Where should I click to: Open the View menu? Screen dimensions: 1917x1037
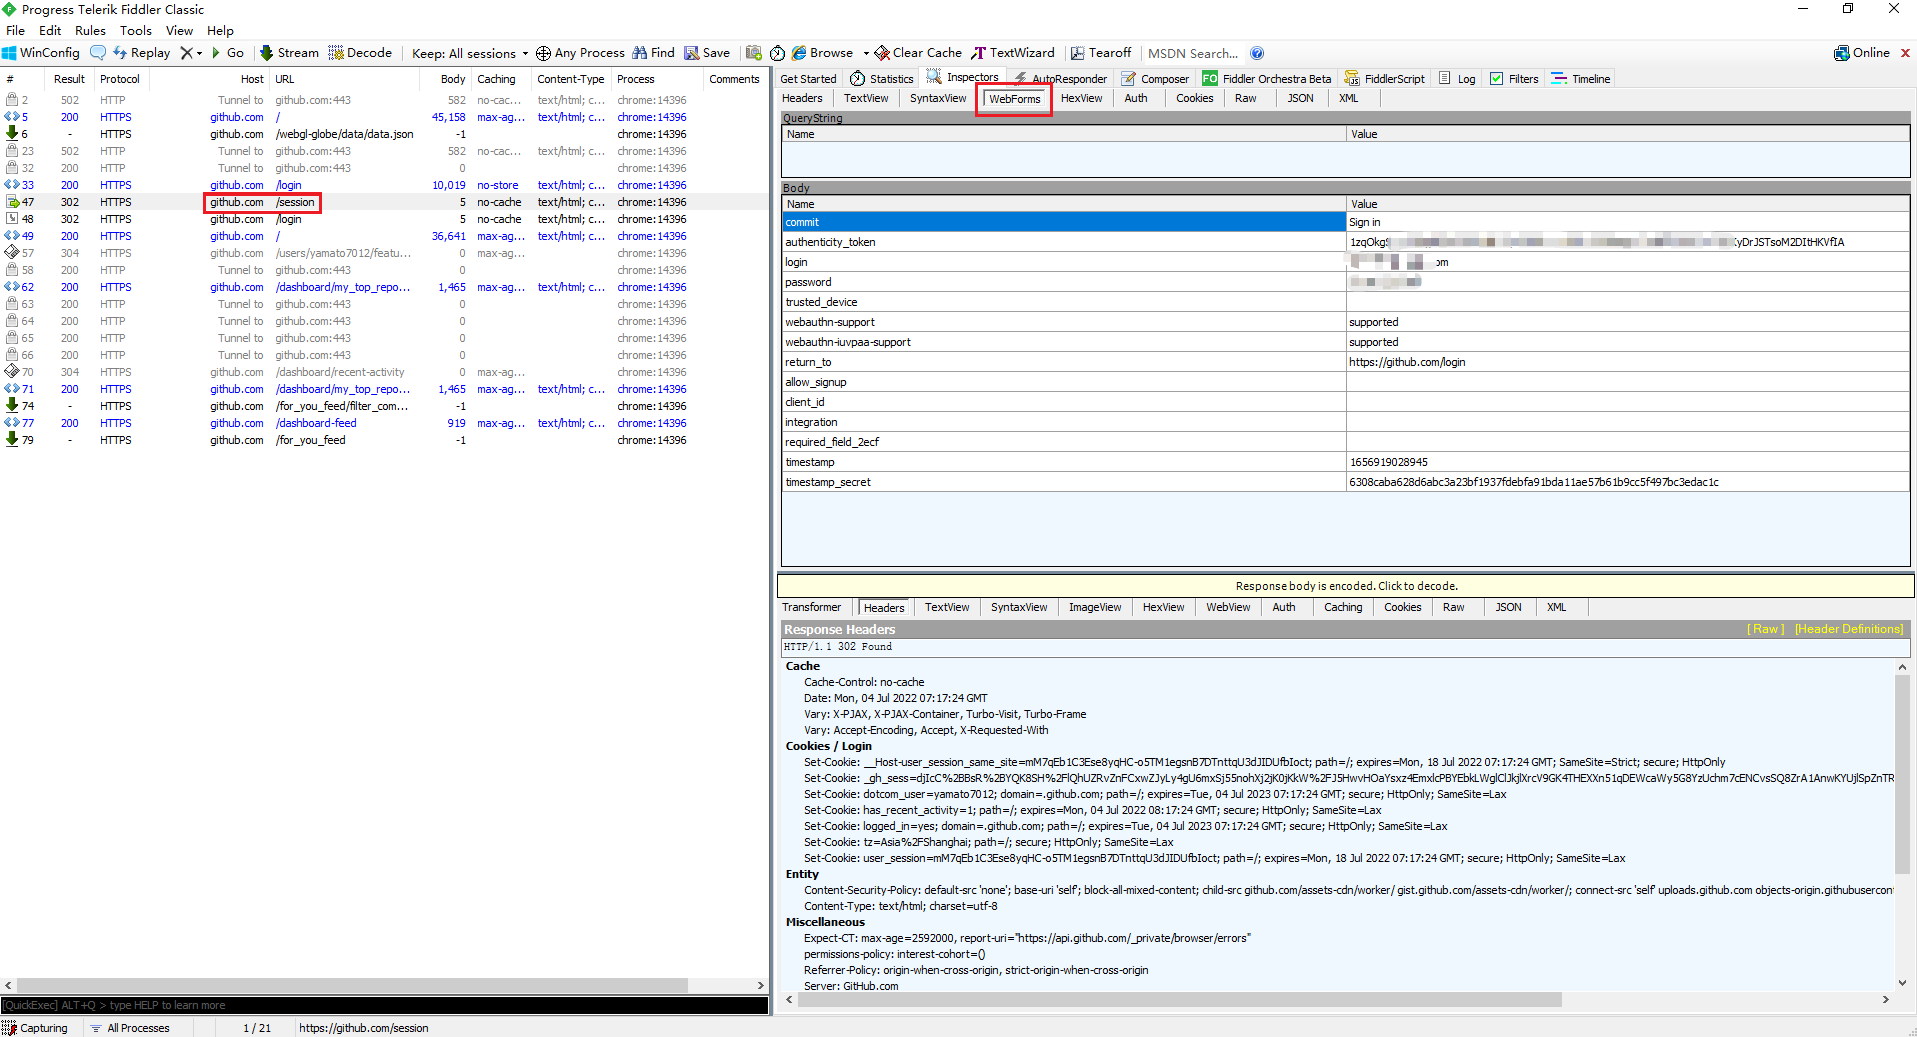180,30
